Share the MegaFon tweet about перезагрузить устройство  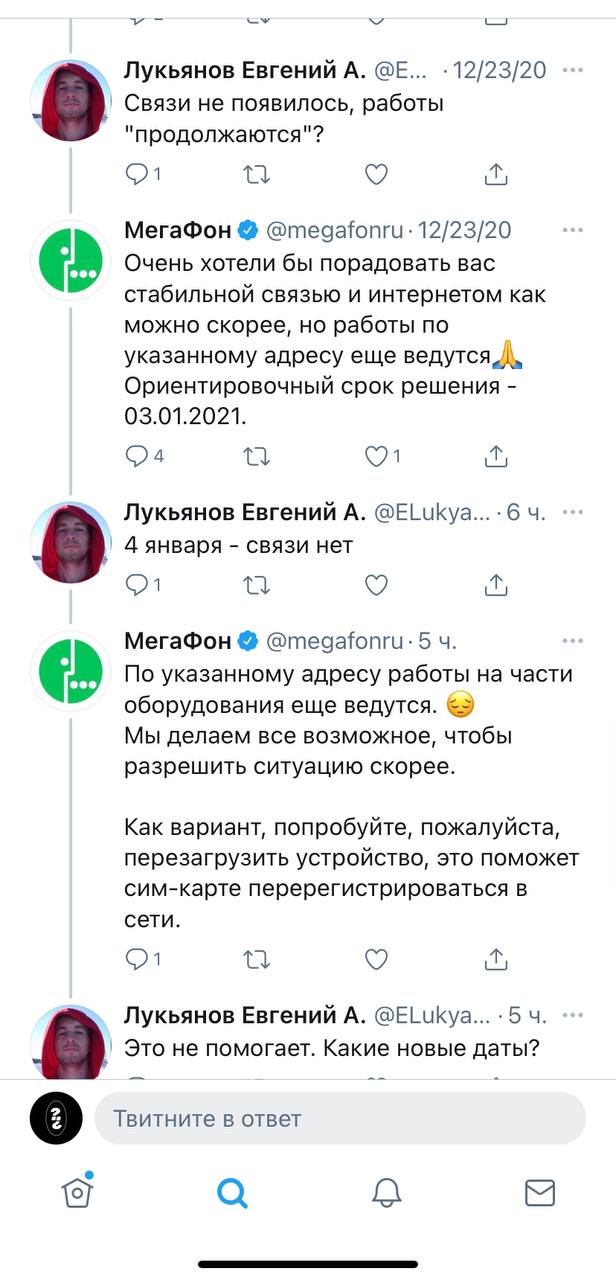click(495, 960)
